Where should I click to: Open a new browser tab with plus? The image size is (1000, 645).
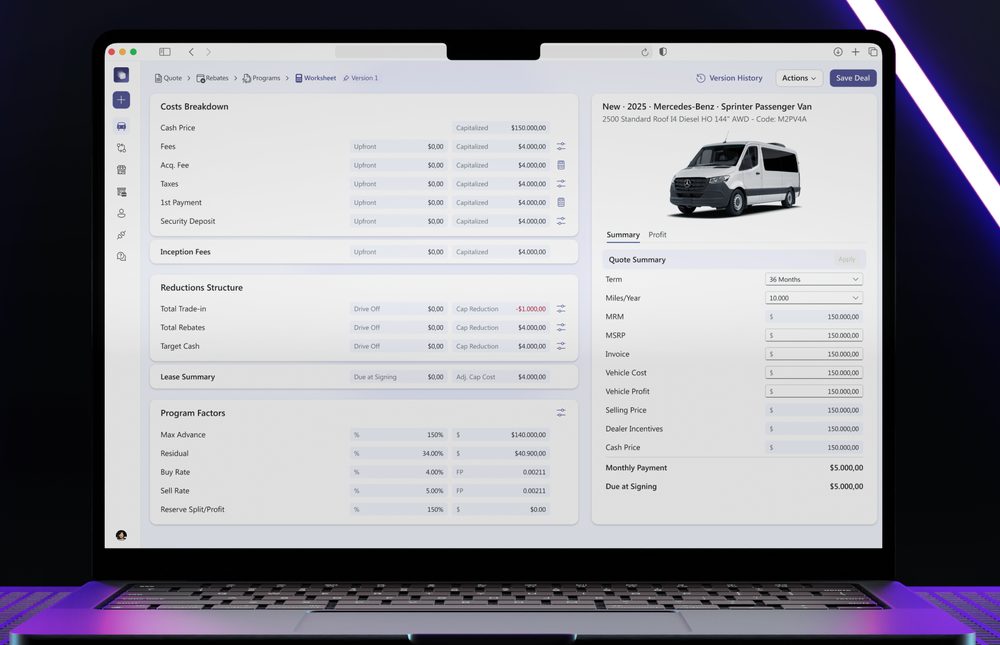pyautogui.click(x=855, y=52)
